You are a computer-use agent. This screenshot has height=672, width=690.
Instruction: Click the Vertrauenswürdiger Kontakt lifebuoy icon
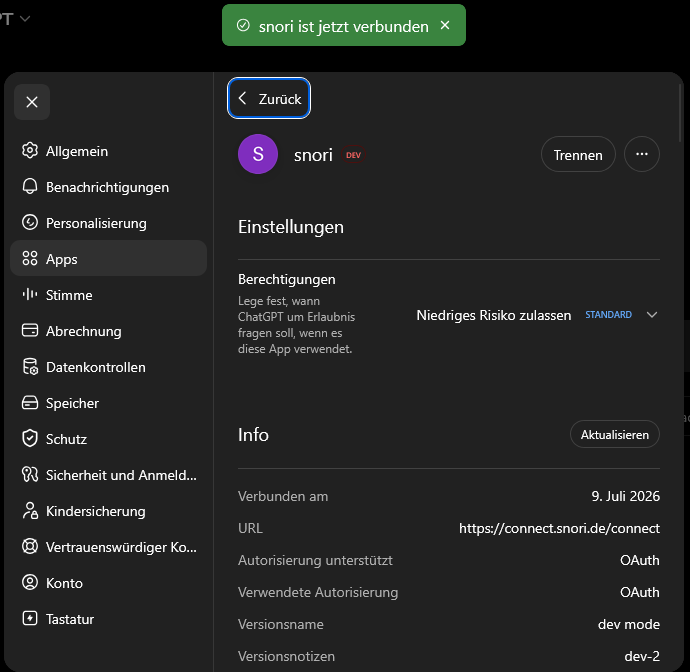30,547
